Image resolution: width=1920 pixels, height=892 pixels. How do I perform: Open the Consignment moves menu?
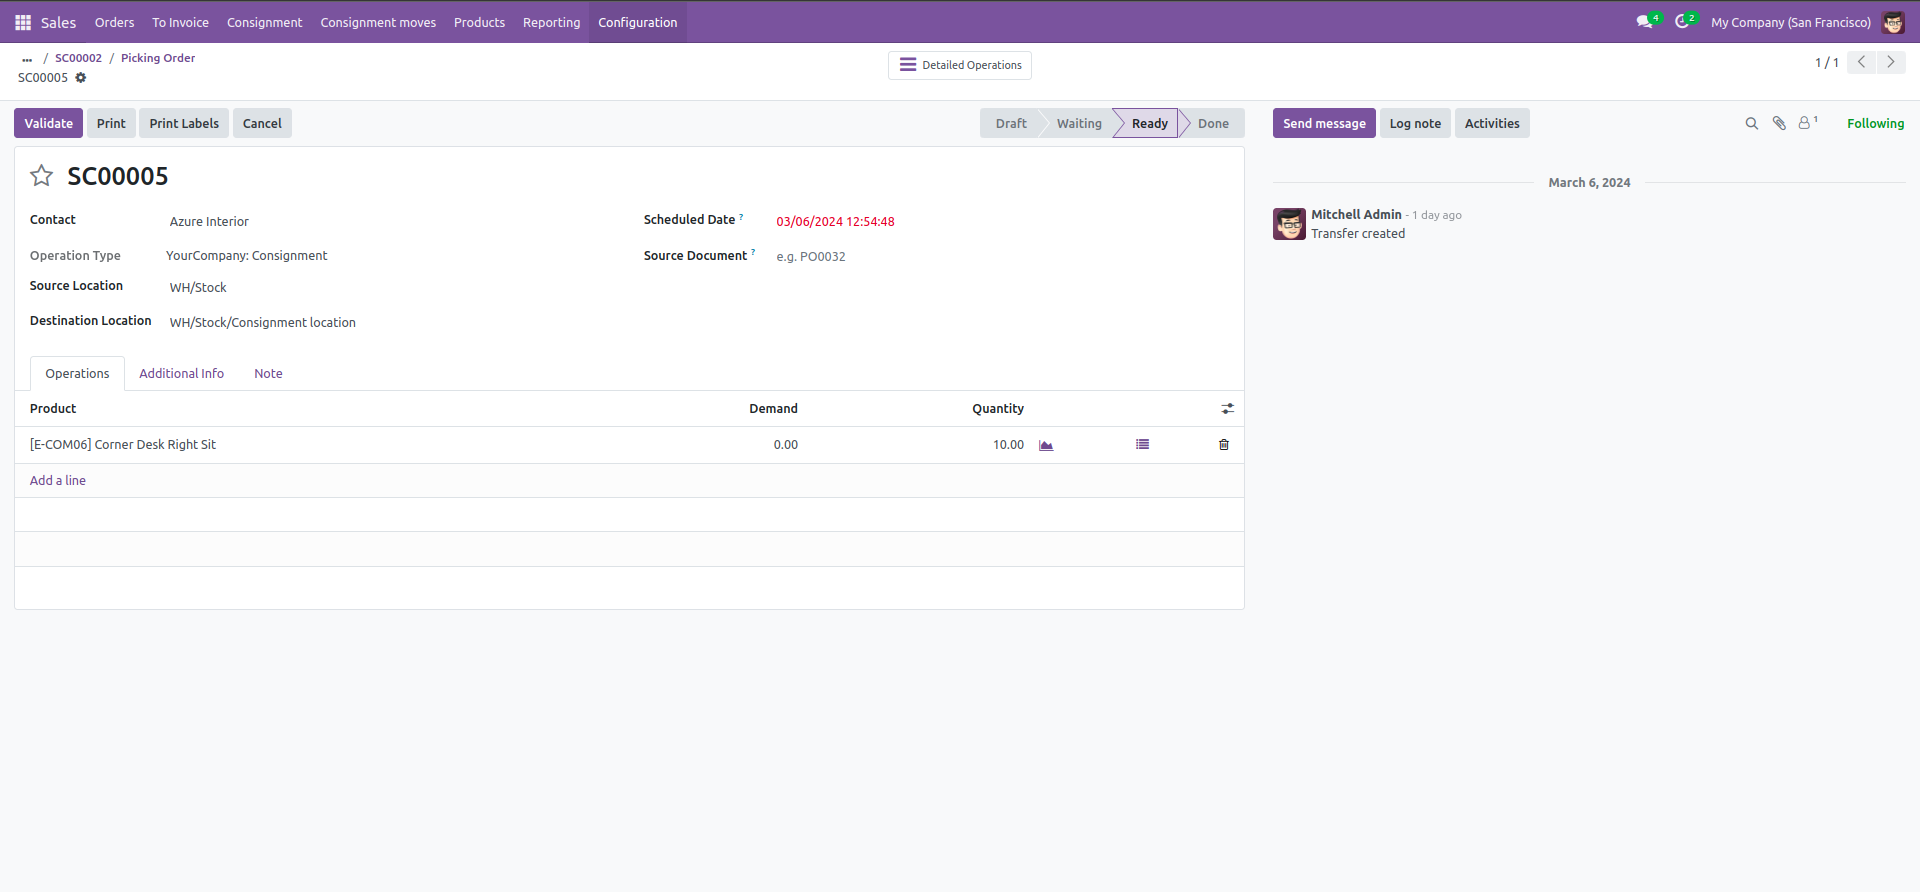click(378, 22)
